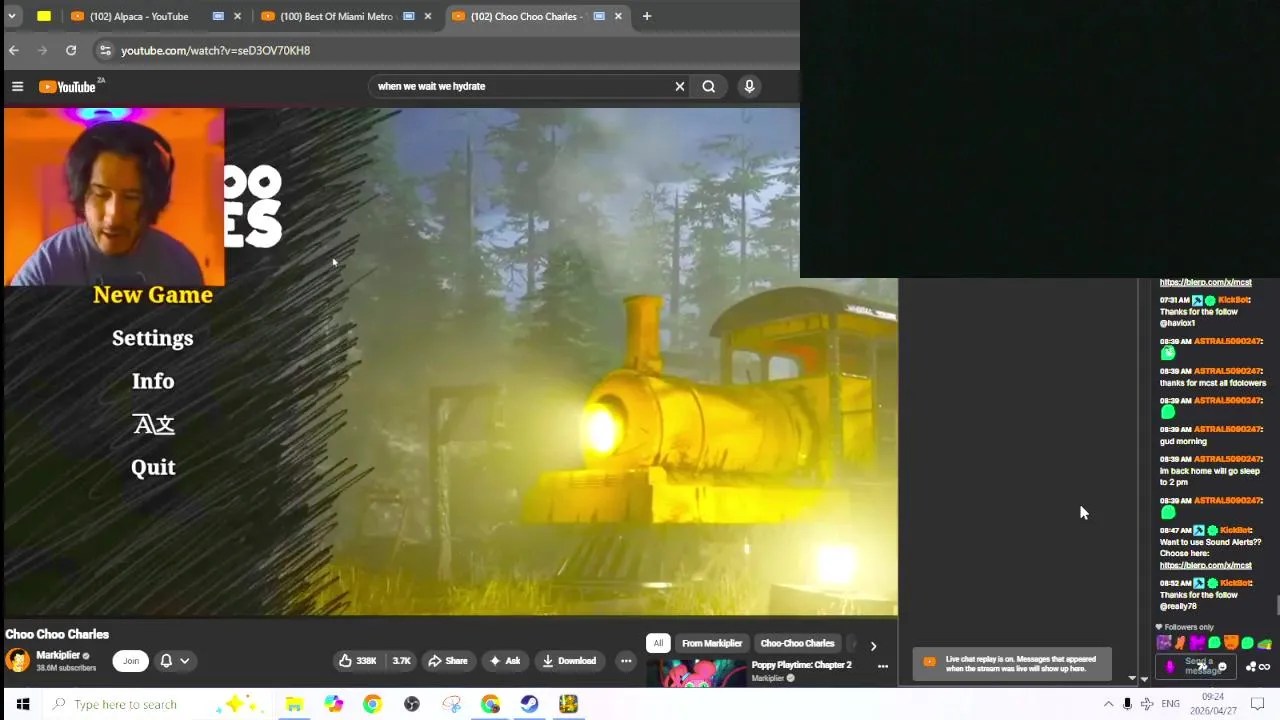
Task: Open a new browser tab
Action: [x=647, y=16]
